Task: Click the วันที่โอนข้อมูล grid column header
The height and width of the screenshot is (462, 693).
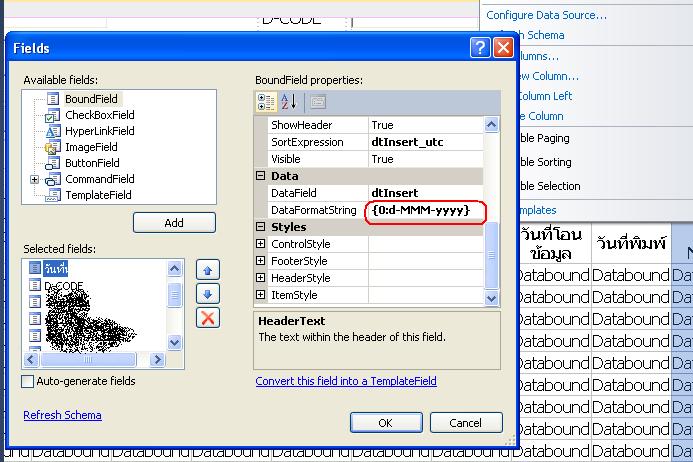Action: click(551, 243)
